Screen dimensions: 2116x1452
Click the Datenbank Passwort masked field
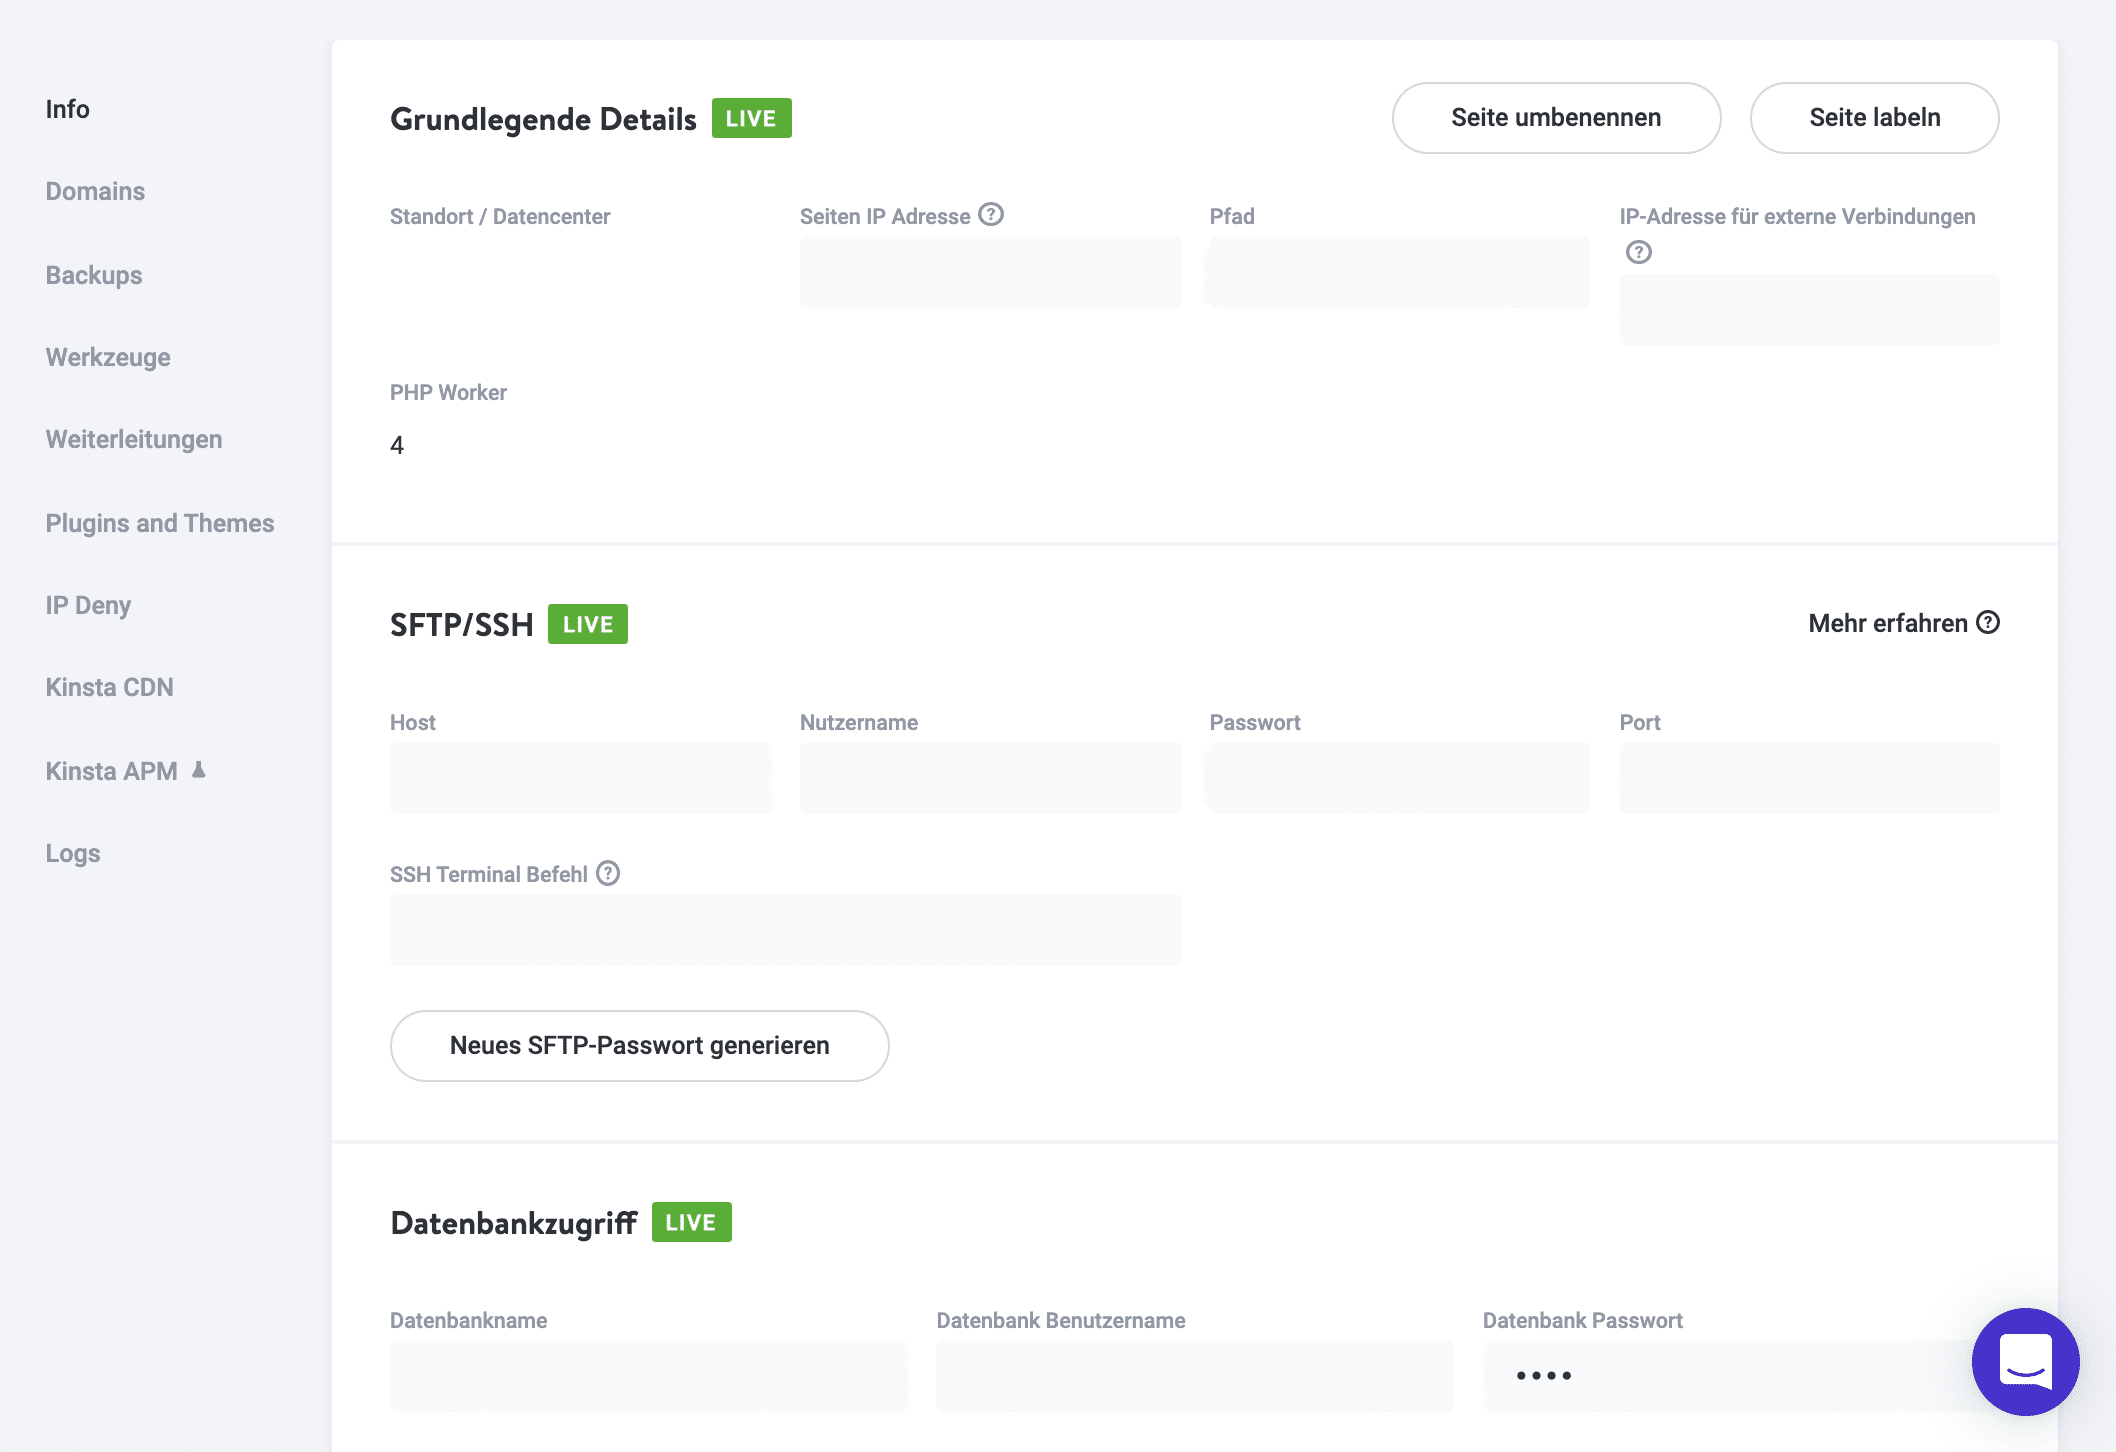[1740, 1375]
